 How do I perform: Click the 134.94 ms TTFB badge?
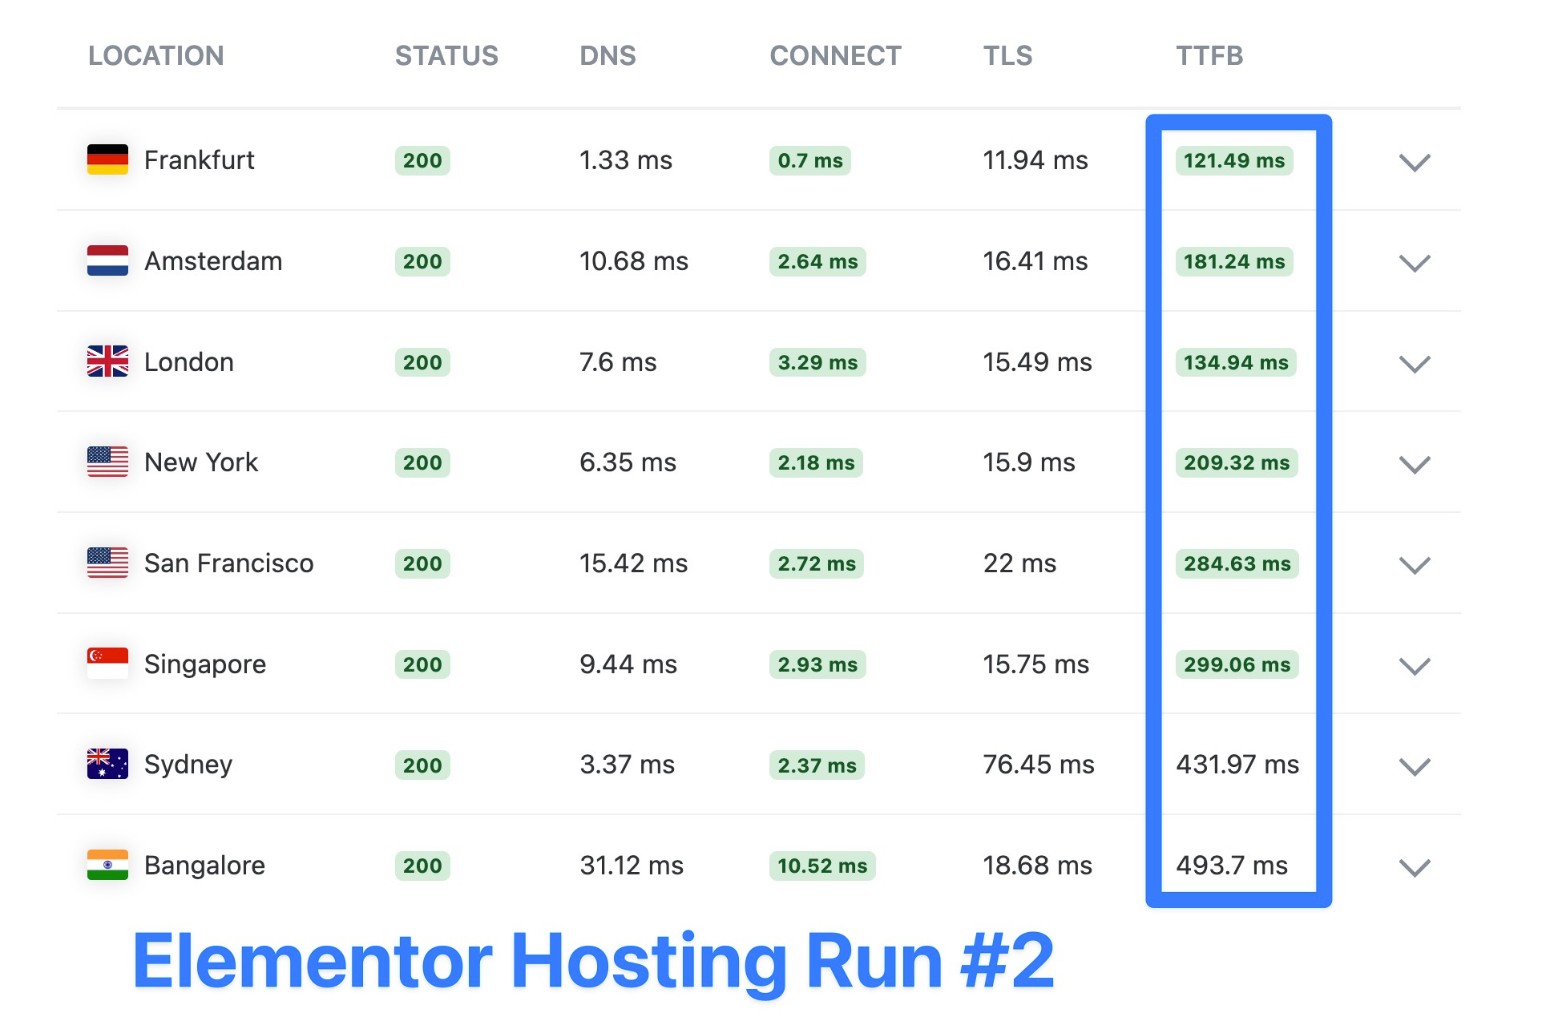coord(1236,362)
